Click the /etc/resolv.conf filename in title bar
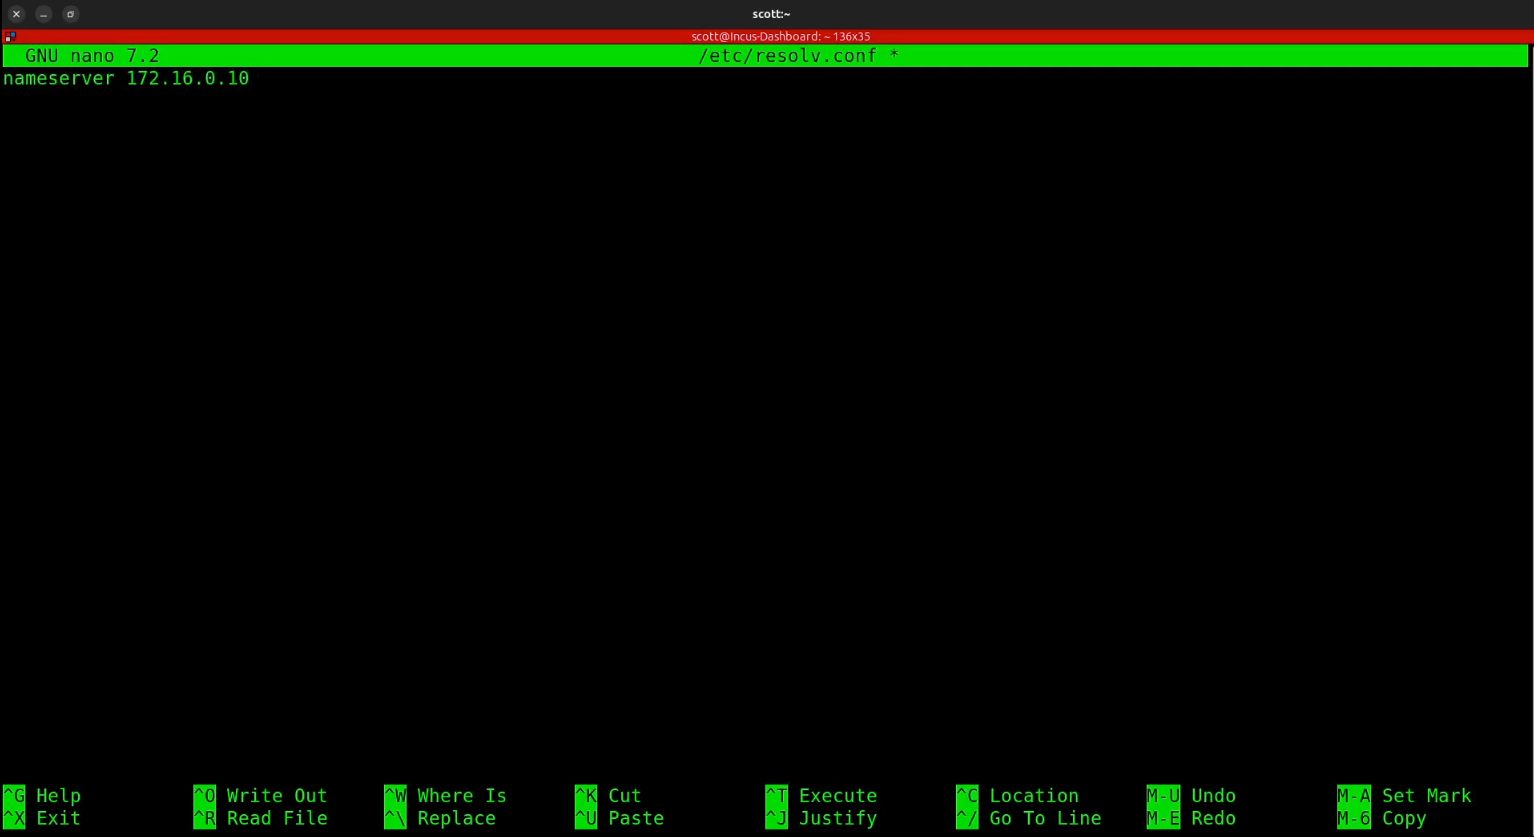 788,56
